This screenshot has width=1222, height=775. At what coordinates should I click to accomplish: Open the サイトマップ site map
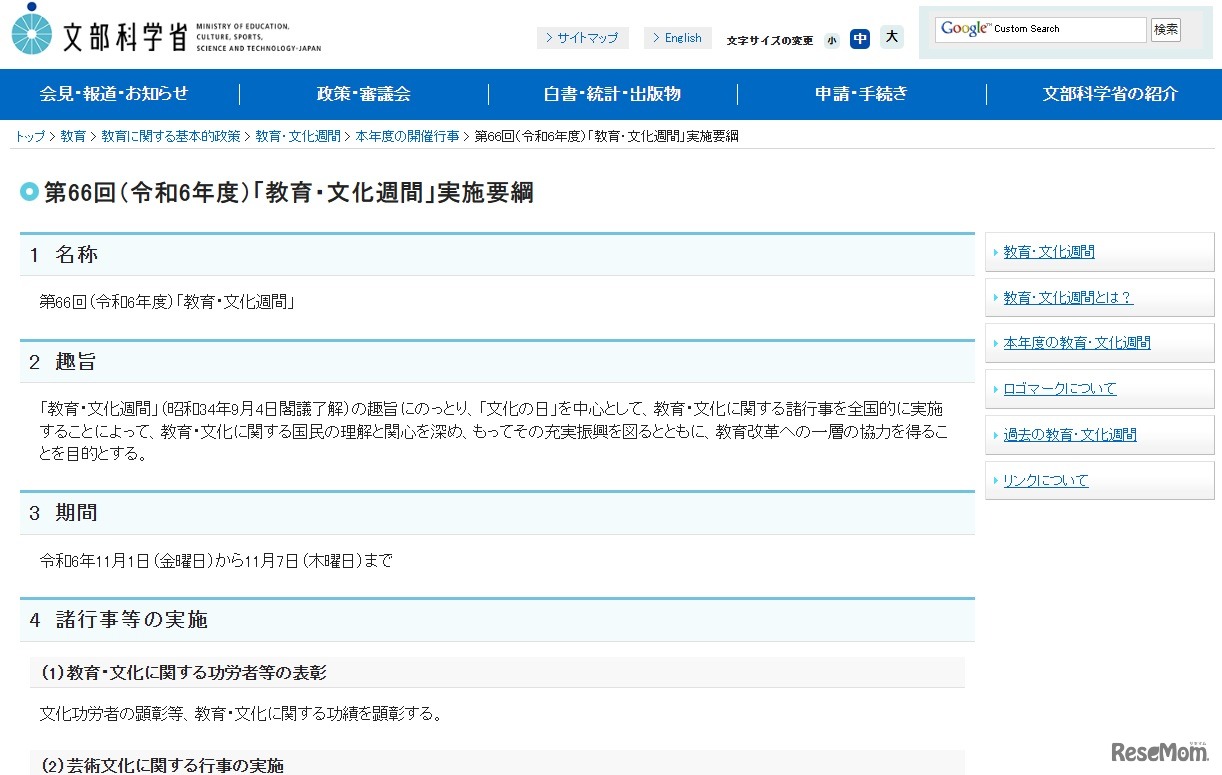583,38
